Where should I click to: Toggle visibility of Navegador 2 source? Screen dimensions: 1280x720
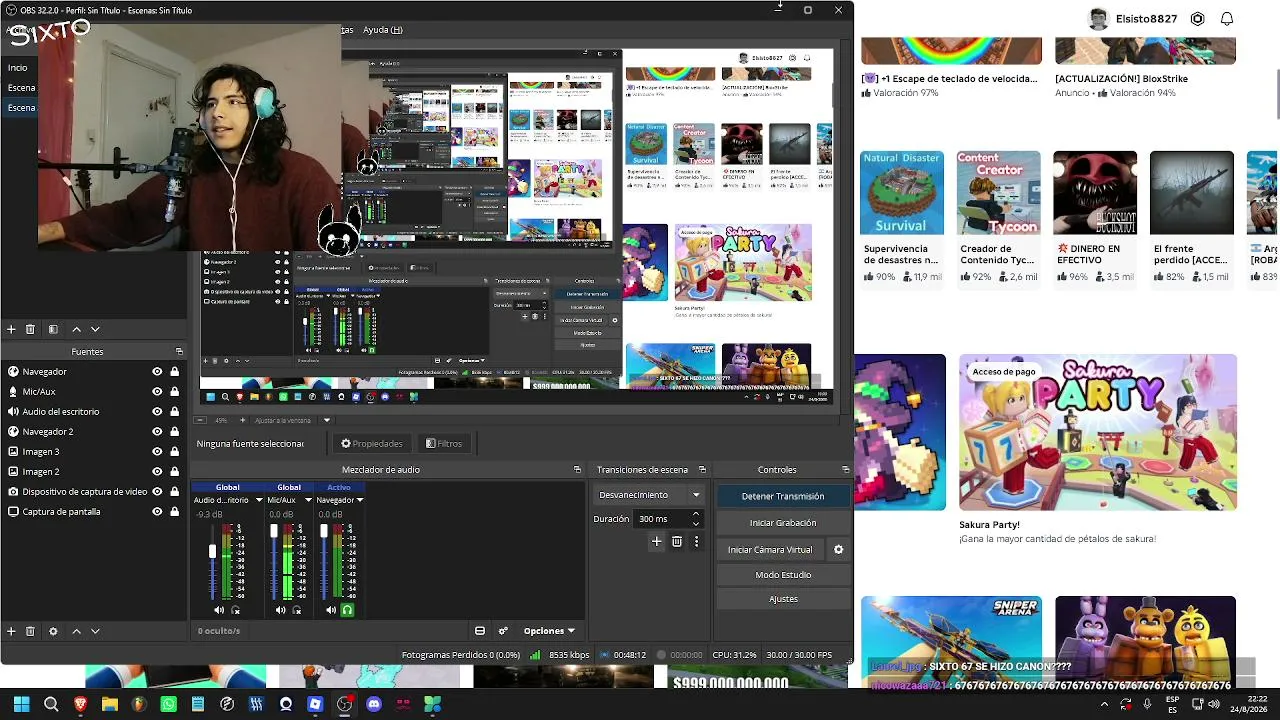pyautogui.click(x=157, y=432)
